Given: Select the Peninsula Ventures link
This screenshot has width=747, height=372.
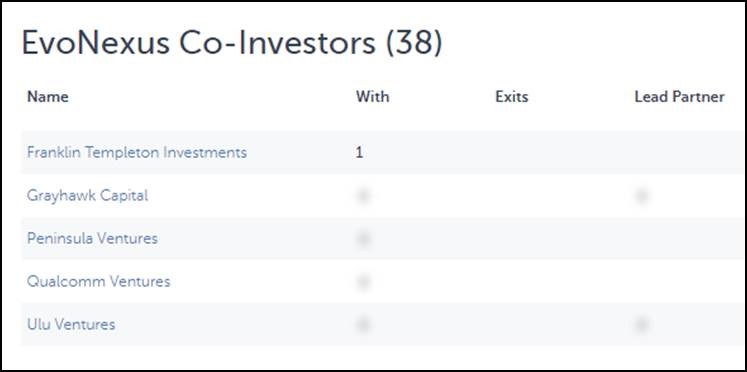Looking at the screenshot, I should [x=92, y=239].
